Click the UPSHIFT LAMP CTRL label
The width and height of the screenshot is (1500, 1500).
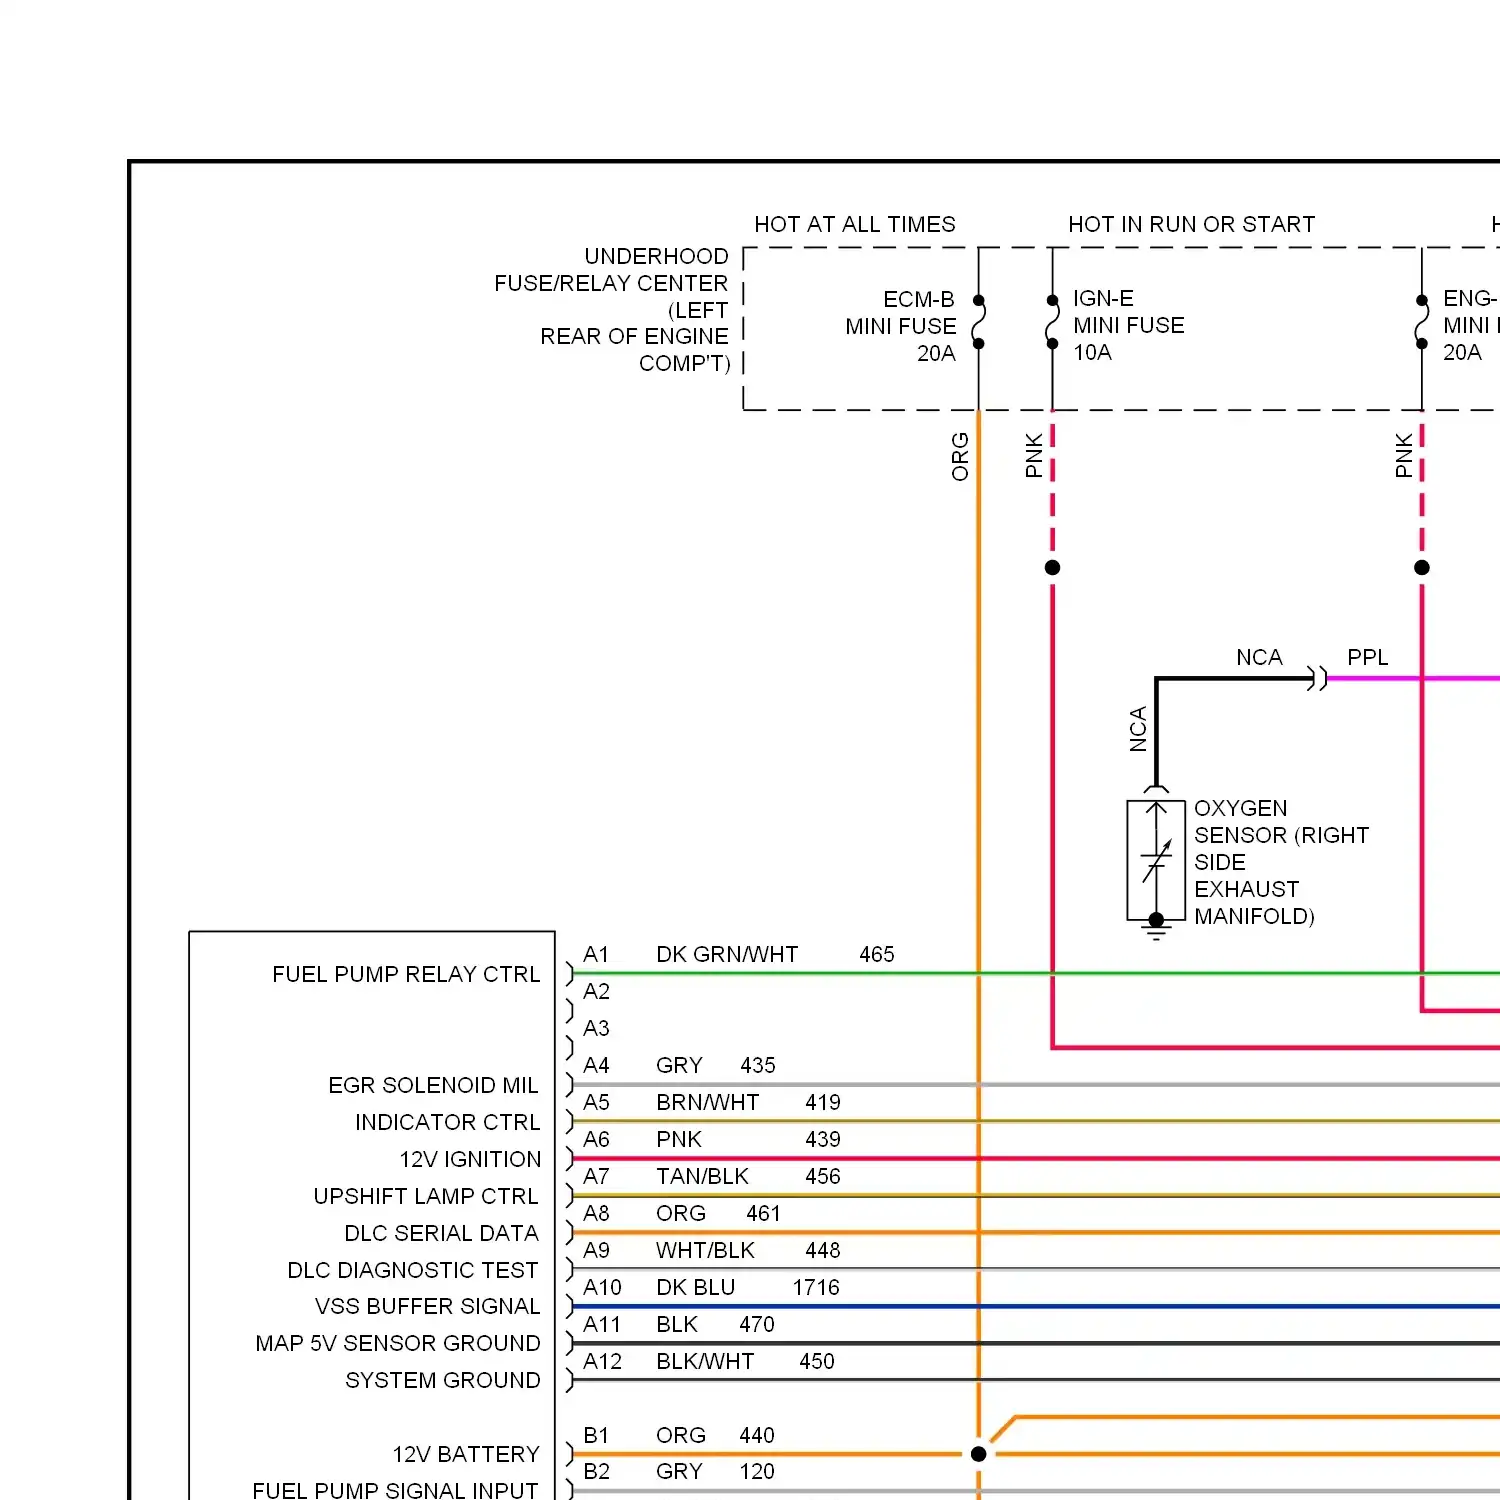click(x=426, y=1196)
